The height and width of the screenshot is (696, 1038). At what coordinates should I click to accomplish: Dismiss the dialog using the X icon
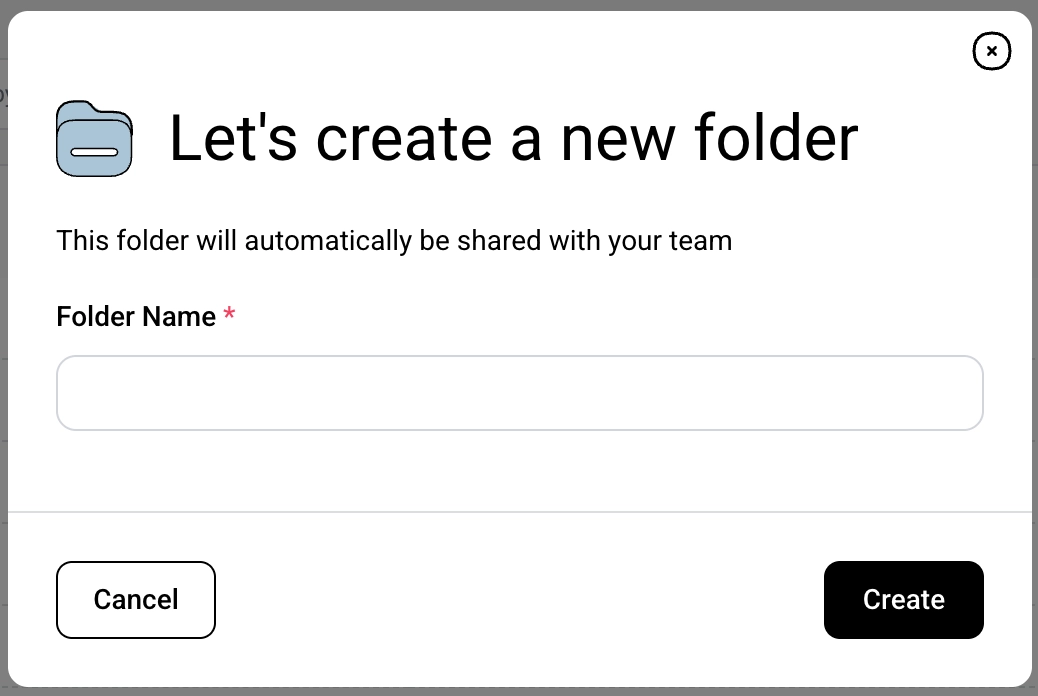coord(991,51)
